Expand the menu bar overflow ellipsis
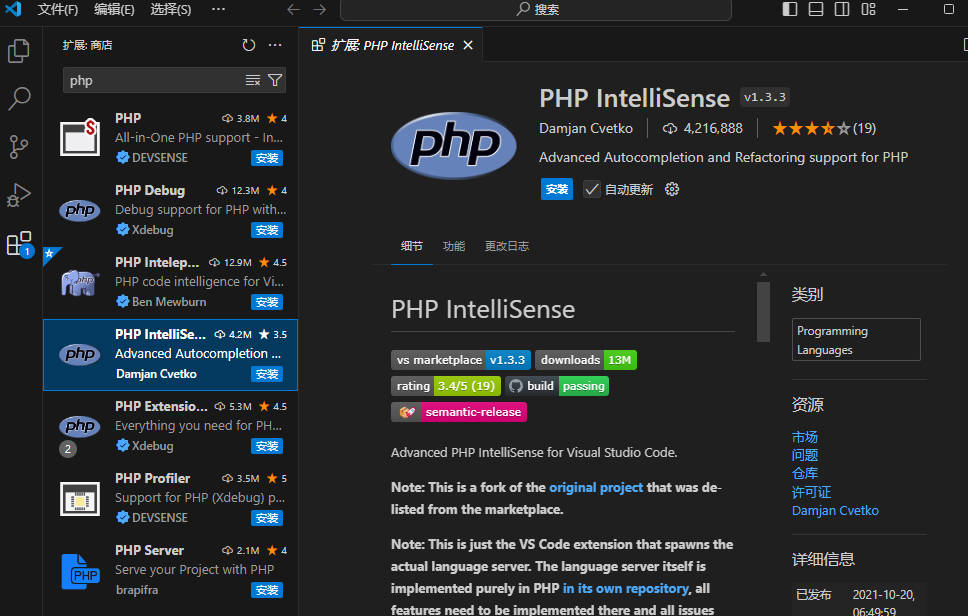 pyautogui.click(x=218, y=9)
